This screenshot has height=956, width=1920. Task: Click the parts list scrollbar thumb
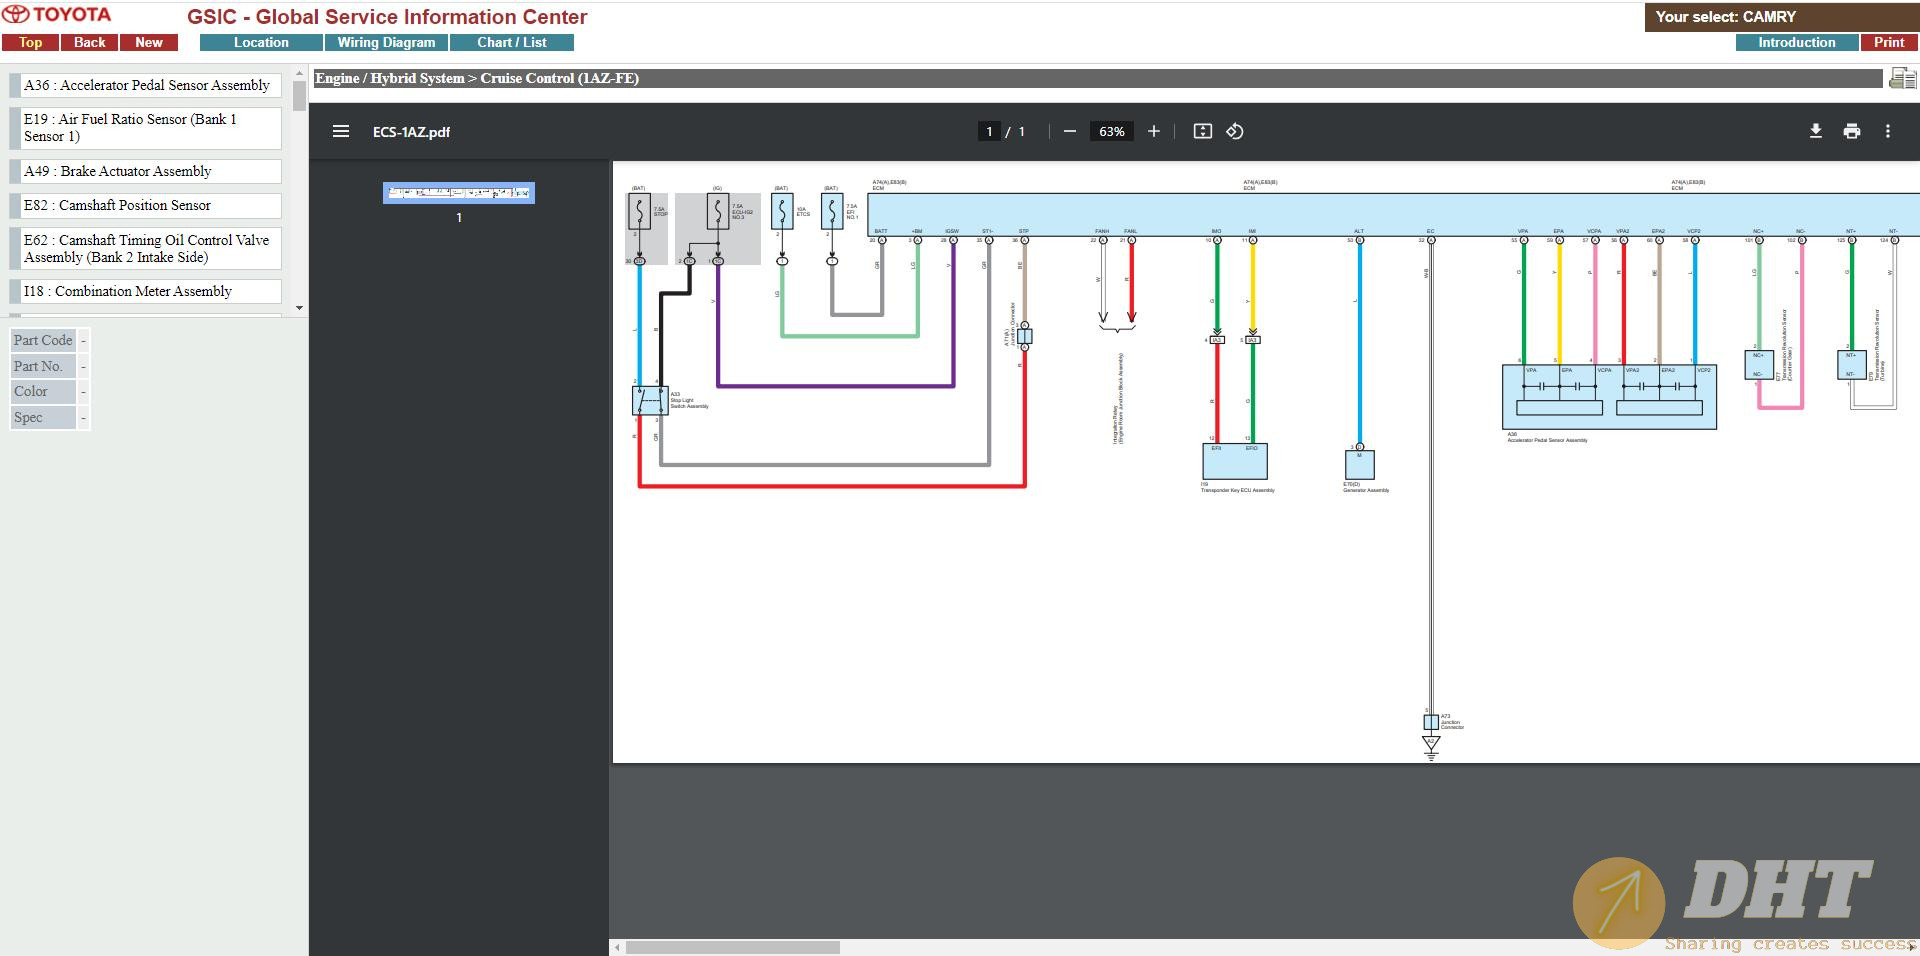point(299,95)
